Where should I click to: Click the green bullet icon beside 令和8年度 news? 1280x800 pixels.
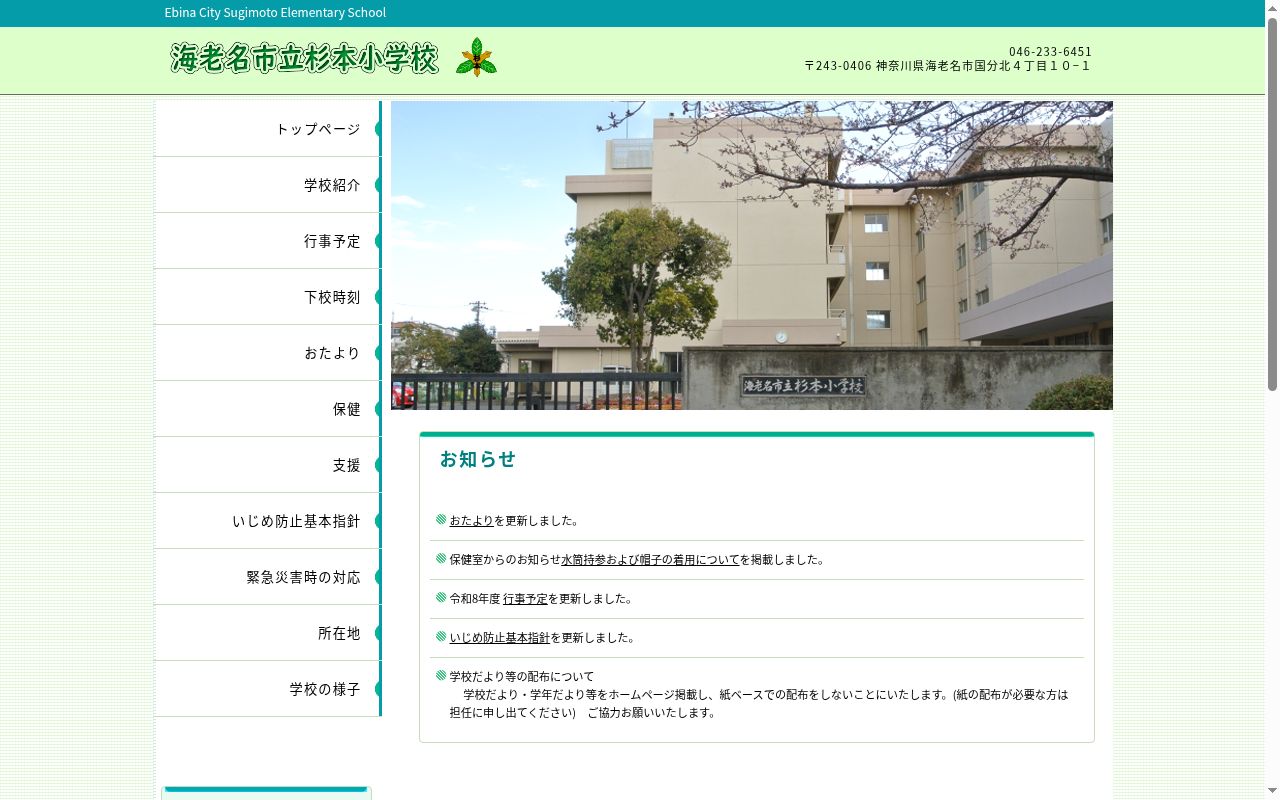441,598
